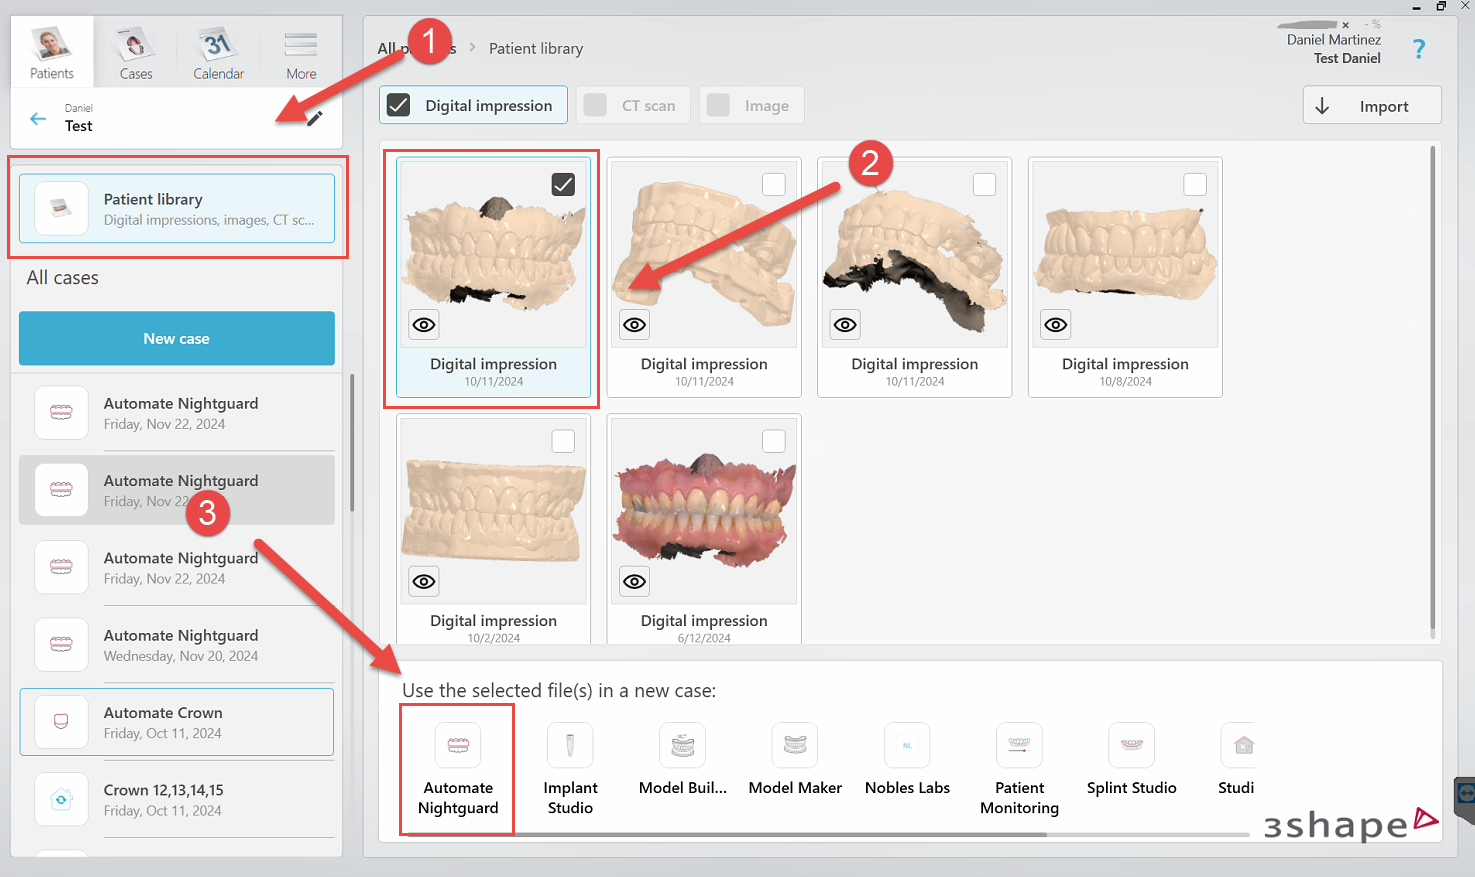Switch to the Cases tab
The height and width of the screenshot is (877, 1475).
point(134,50)
